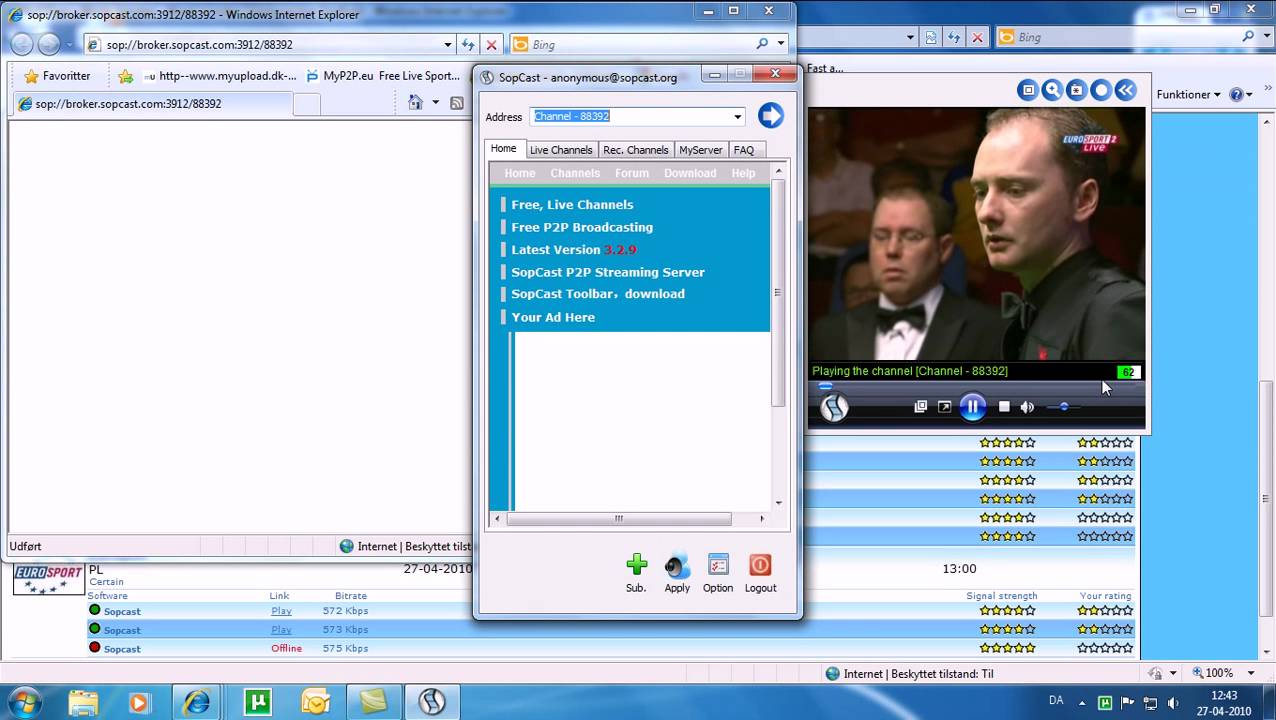Switch to the MyServer tab
Screen dimensions: 1276x720
coord(700,150)
